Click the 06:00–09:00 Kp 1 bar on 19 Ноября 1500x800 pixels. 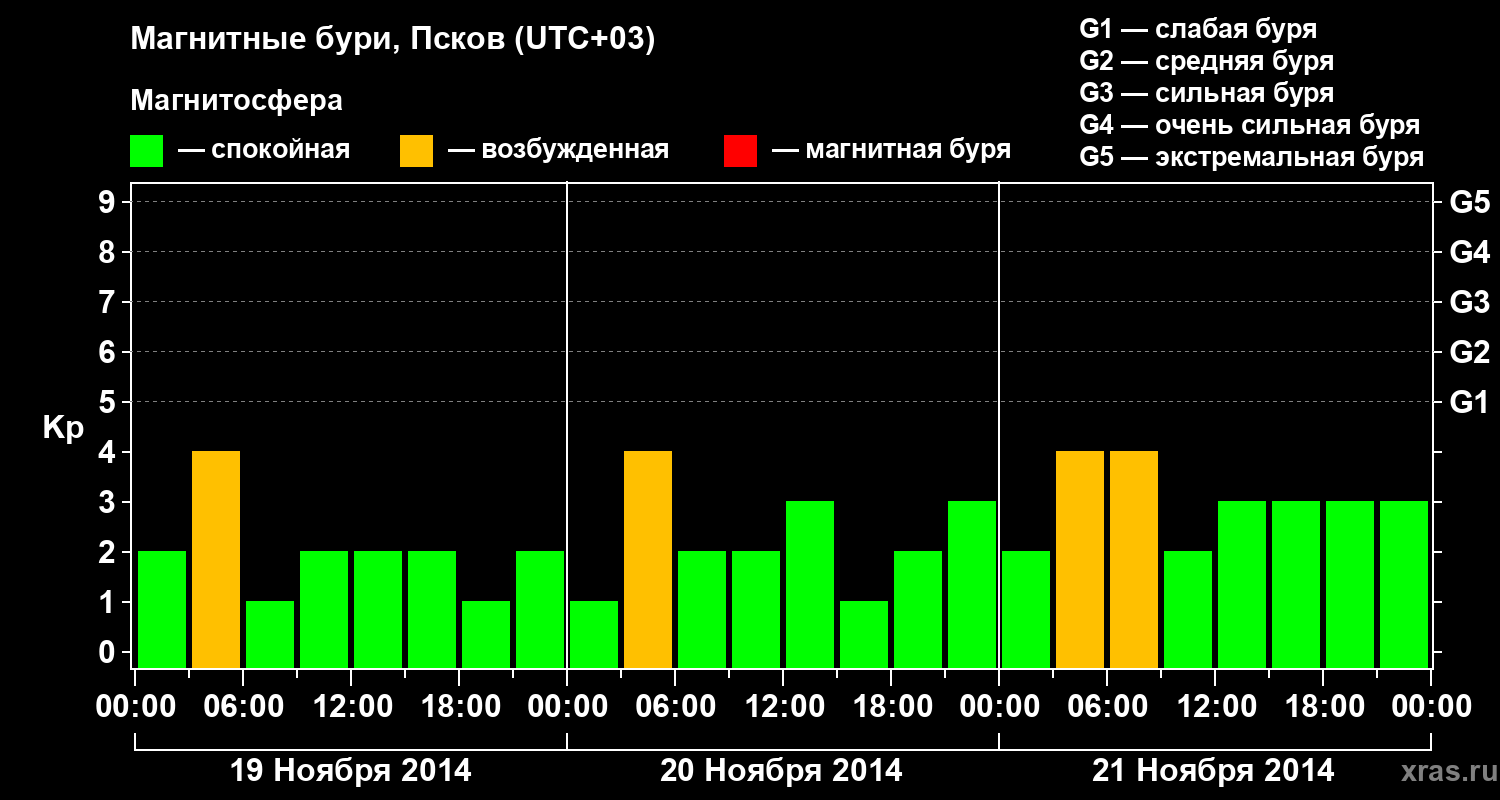click(x=270, y=634)
